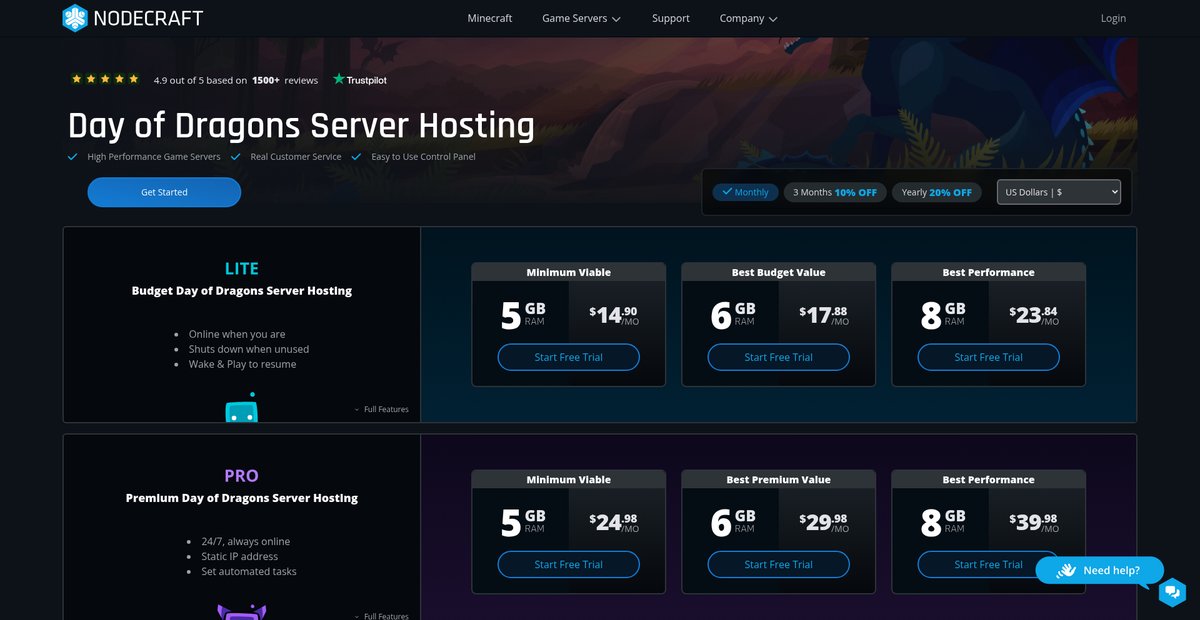
Task: Click the Nodecraft logo icon
Action: point(75,18)
